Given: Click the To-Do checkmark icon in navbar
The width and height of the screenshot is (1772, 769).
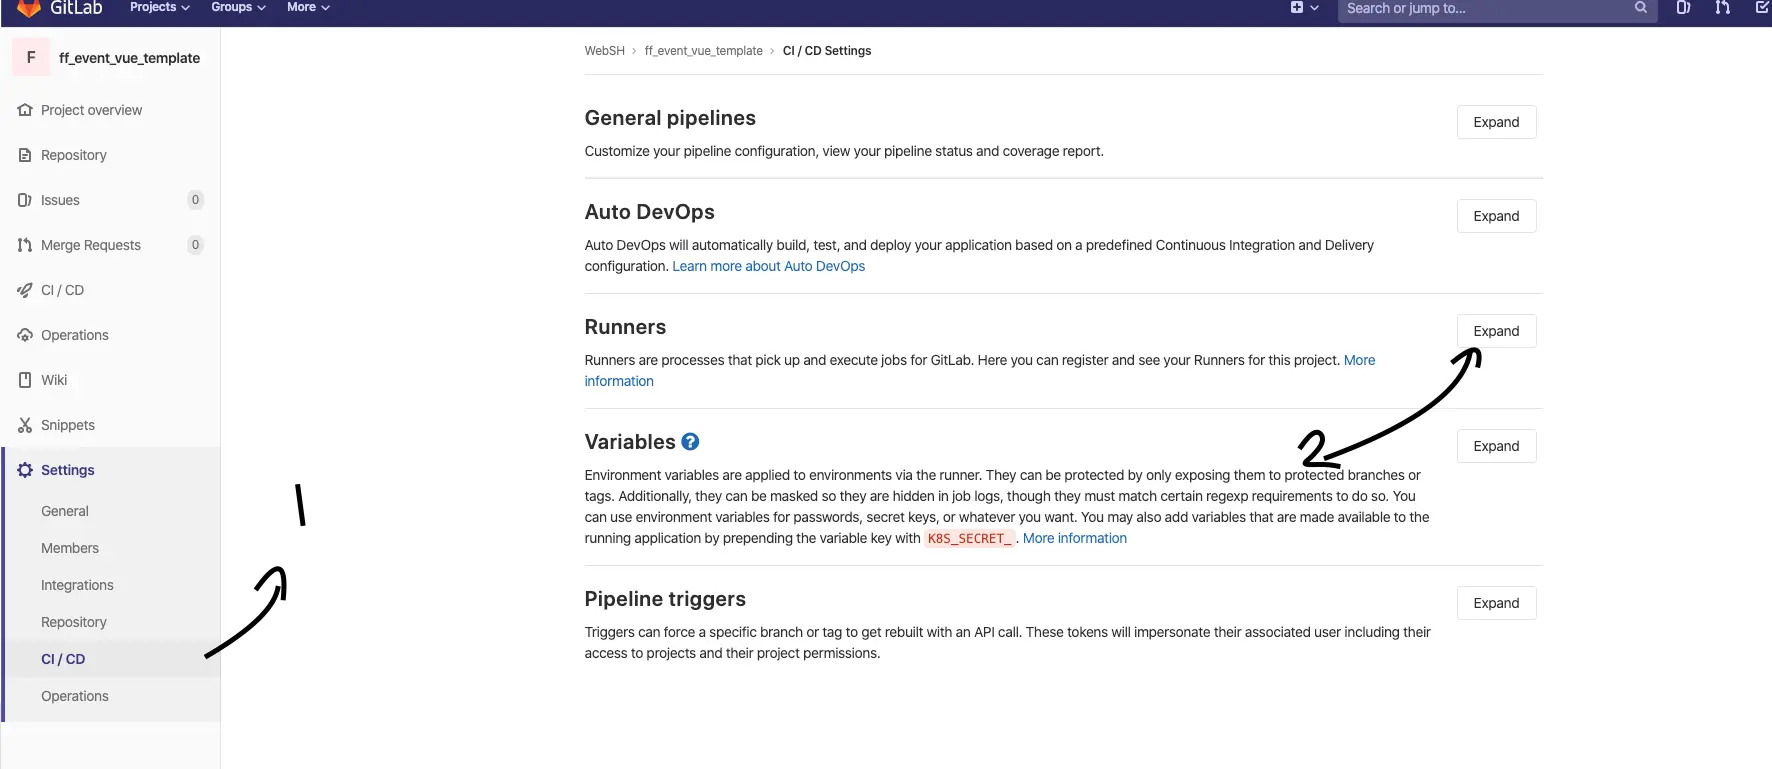Looking at the screenshot, I should [1762, 8].
